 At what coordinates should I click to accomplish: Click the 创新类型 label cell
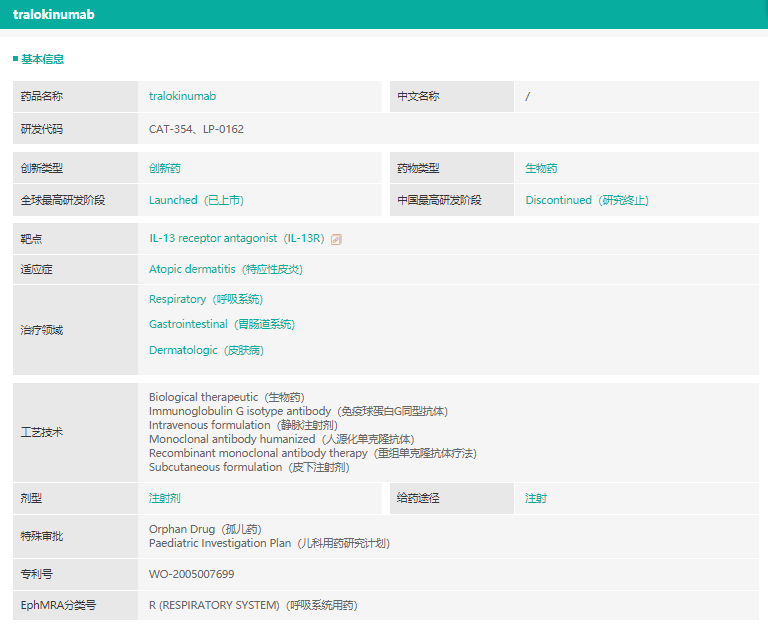(75, 168)
